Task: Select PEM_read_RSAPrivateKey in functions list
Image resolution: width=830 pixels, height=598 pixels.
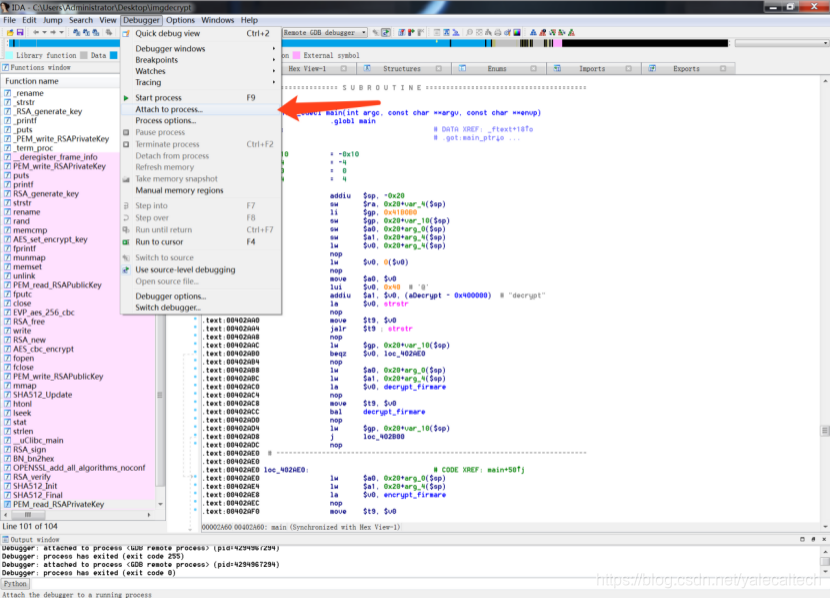Action: tap(58, 505)
